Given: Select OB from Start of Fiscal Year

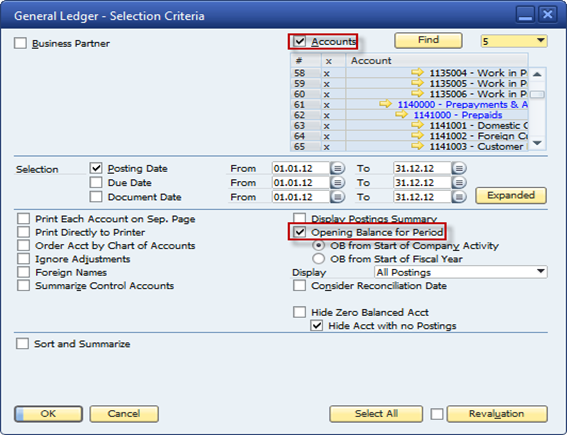Looking at the screenshot, I should tap(319, 259).
